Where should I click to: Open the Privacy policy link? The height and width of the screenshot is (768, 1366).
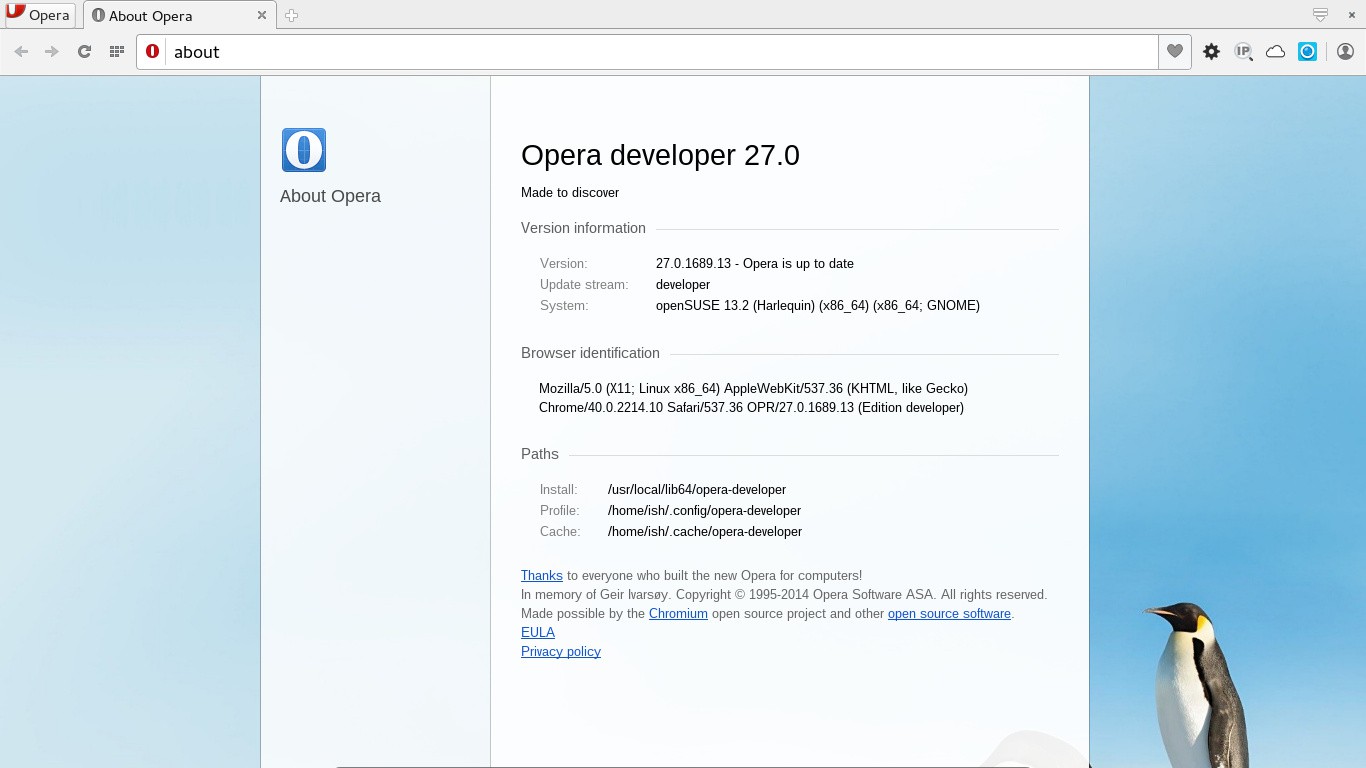[561, 651]
